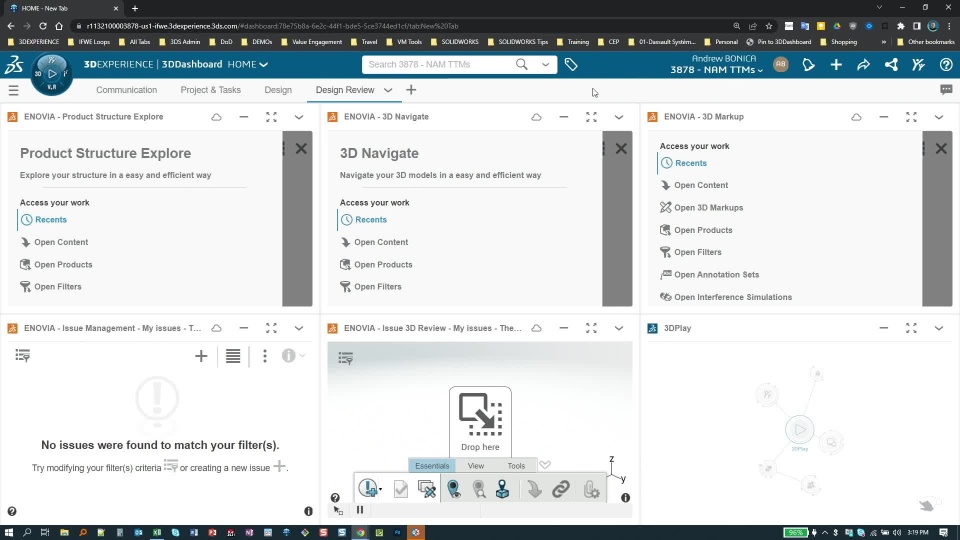Viewport: 960px width, 540px height.
Task: Click the 3DPlay play button graphic
Action: [800, 429]
